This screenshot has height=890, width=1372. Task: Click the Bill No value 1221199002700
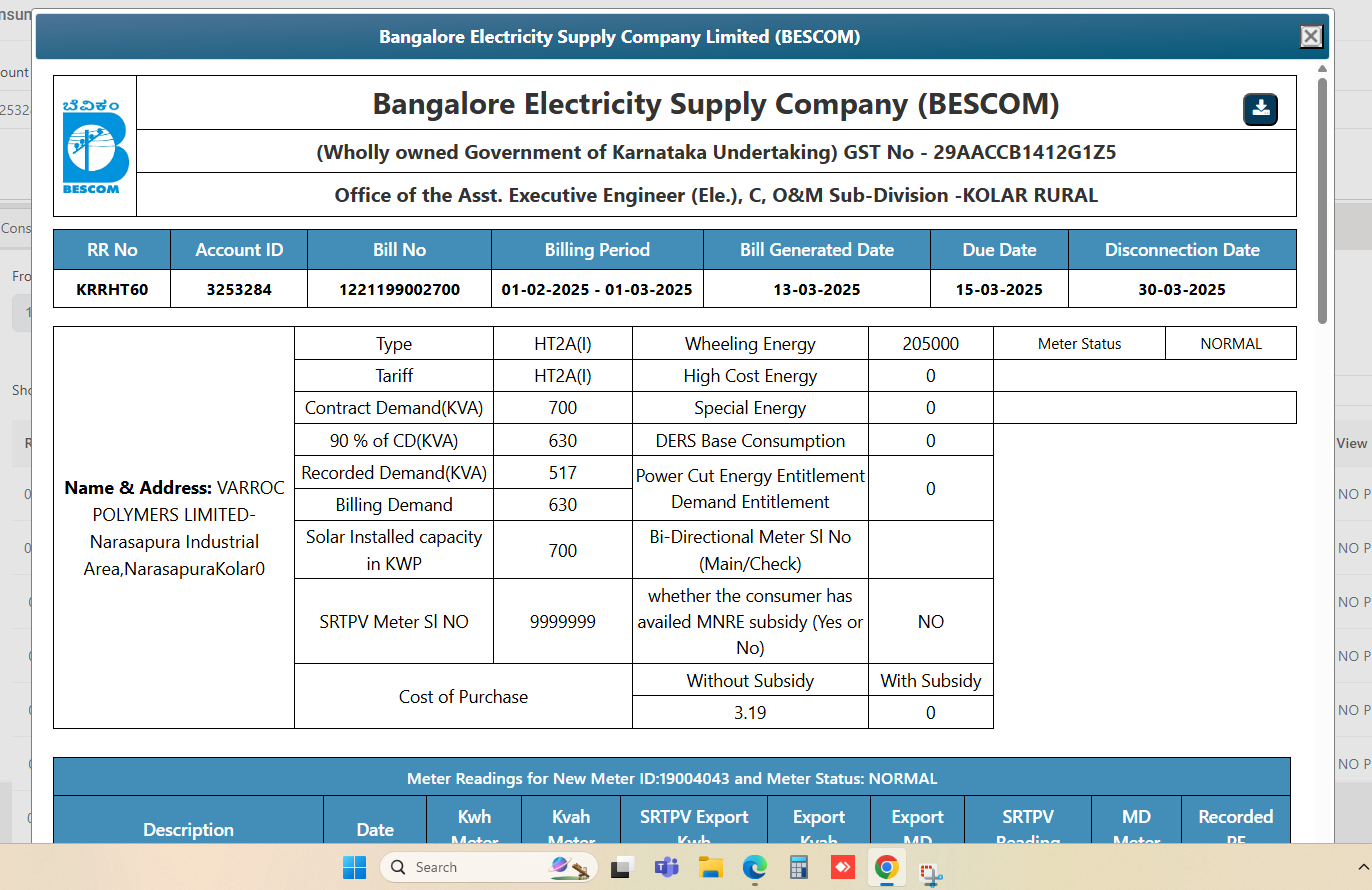point(399,290)
